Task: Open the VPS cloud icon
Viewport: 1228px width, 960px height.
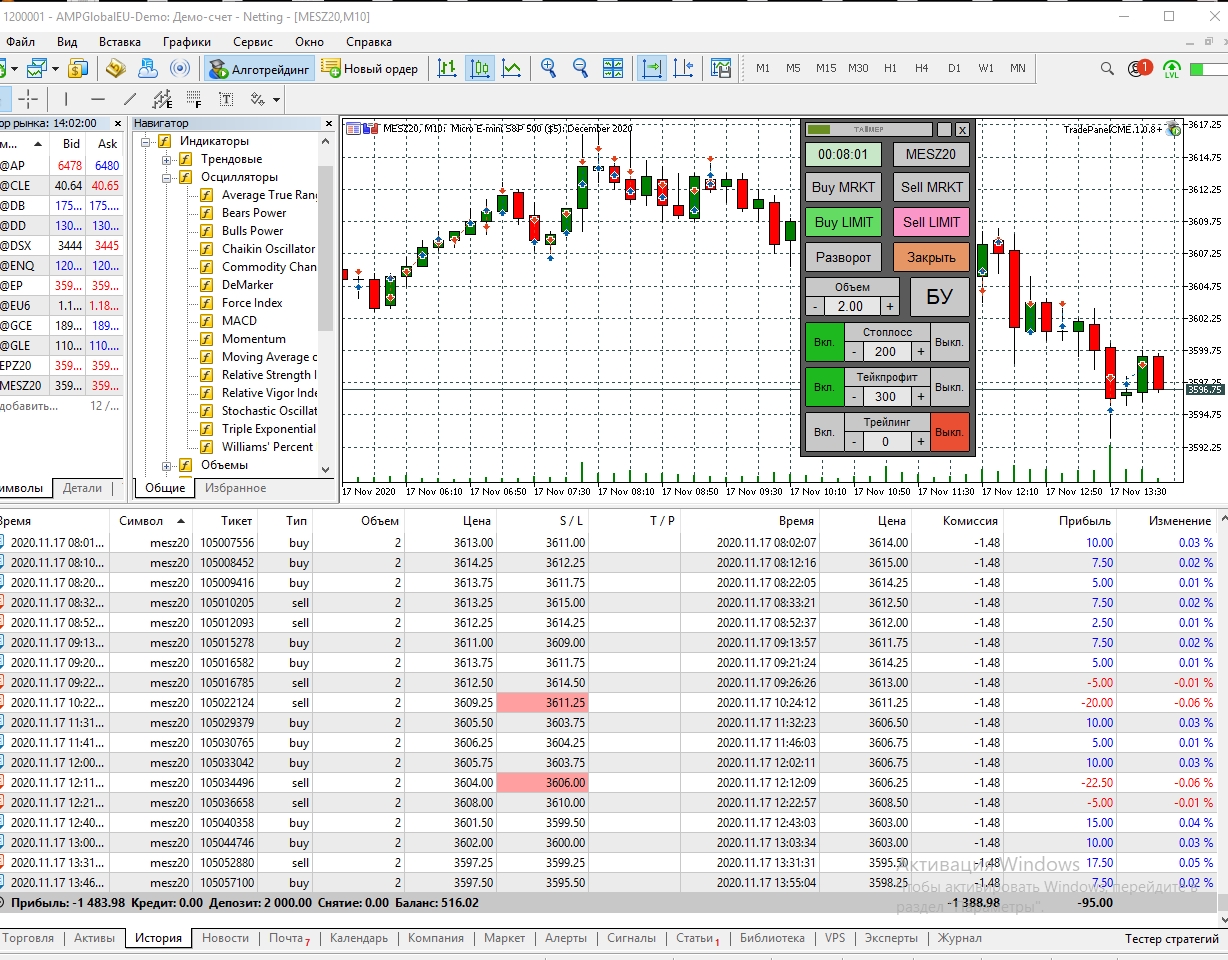Action: (x=147, y=69)
